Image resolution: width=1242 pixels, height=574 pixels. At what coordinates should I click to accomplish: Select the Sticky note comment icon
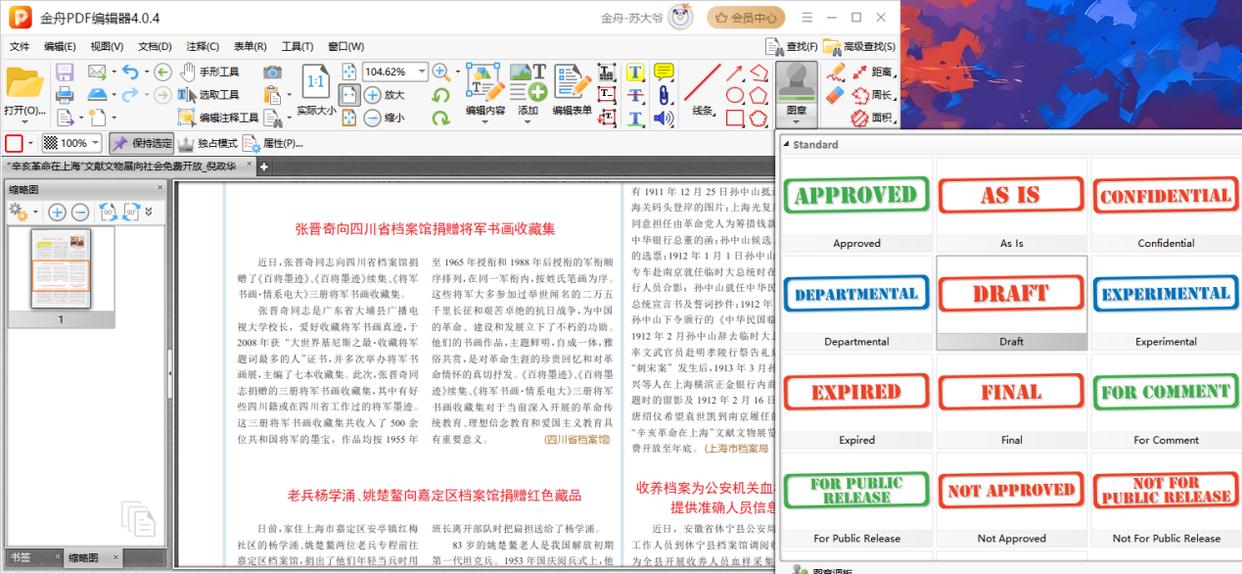pos(663,72)
